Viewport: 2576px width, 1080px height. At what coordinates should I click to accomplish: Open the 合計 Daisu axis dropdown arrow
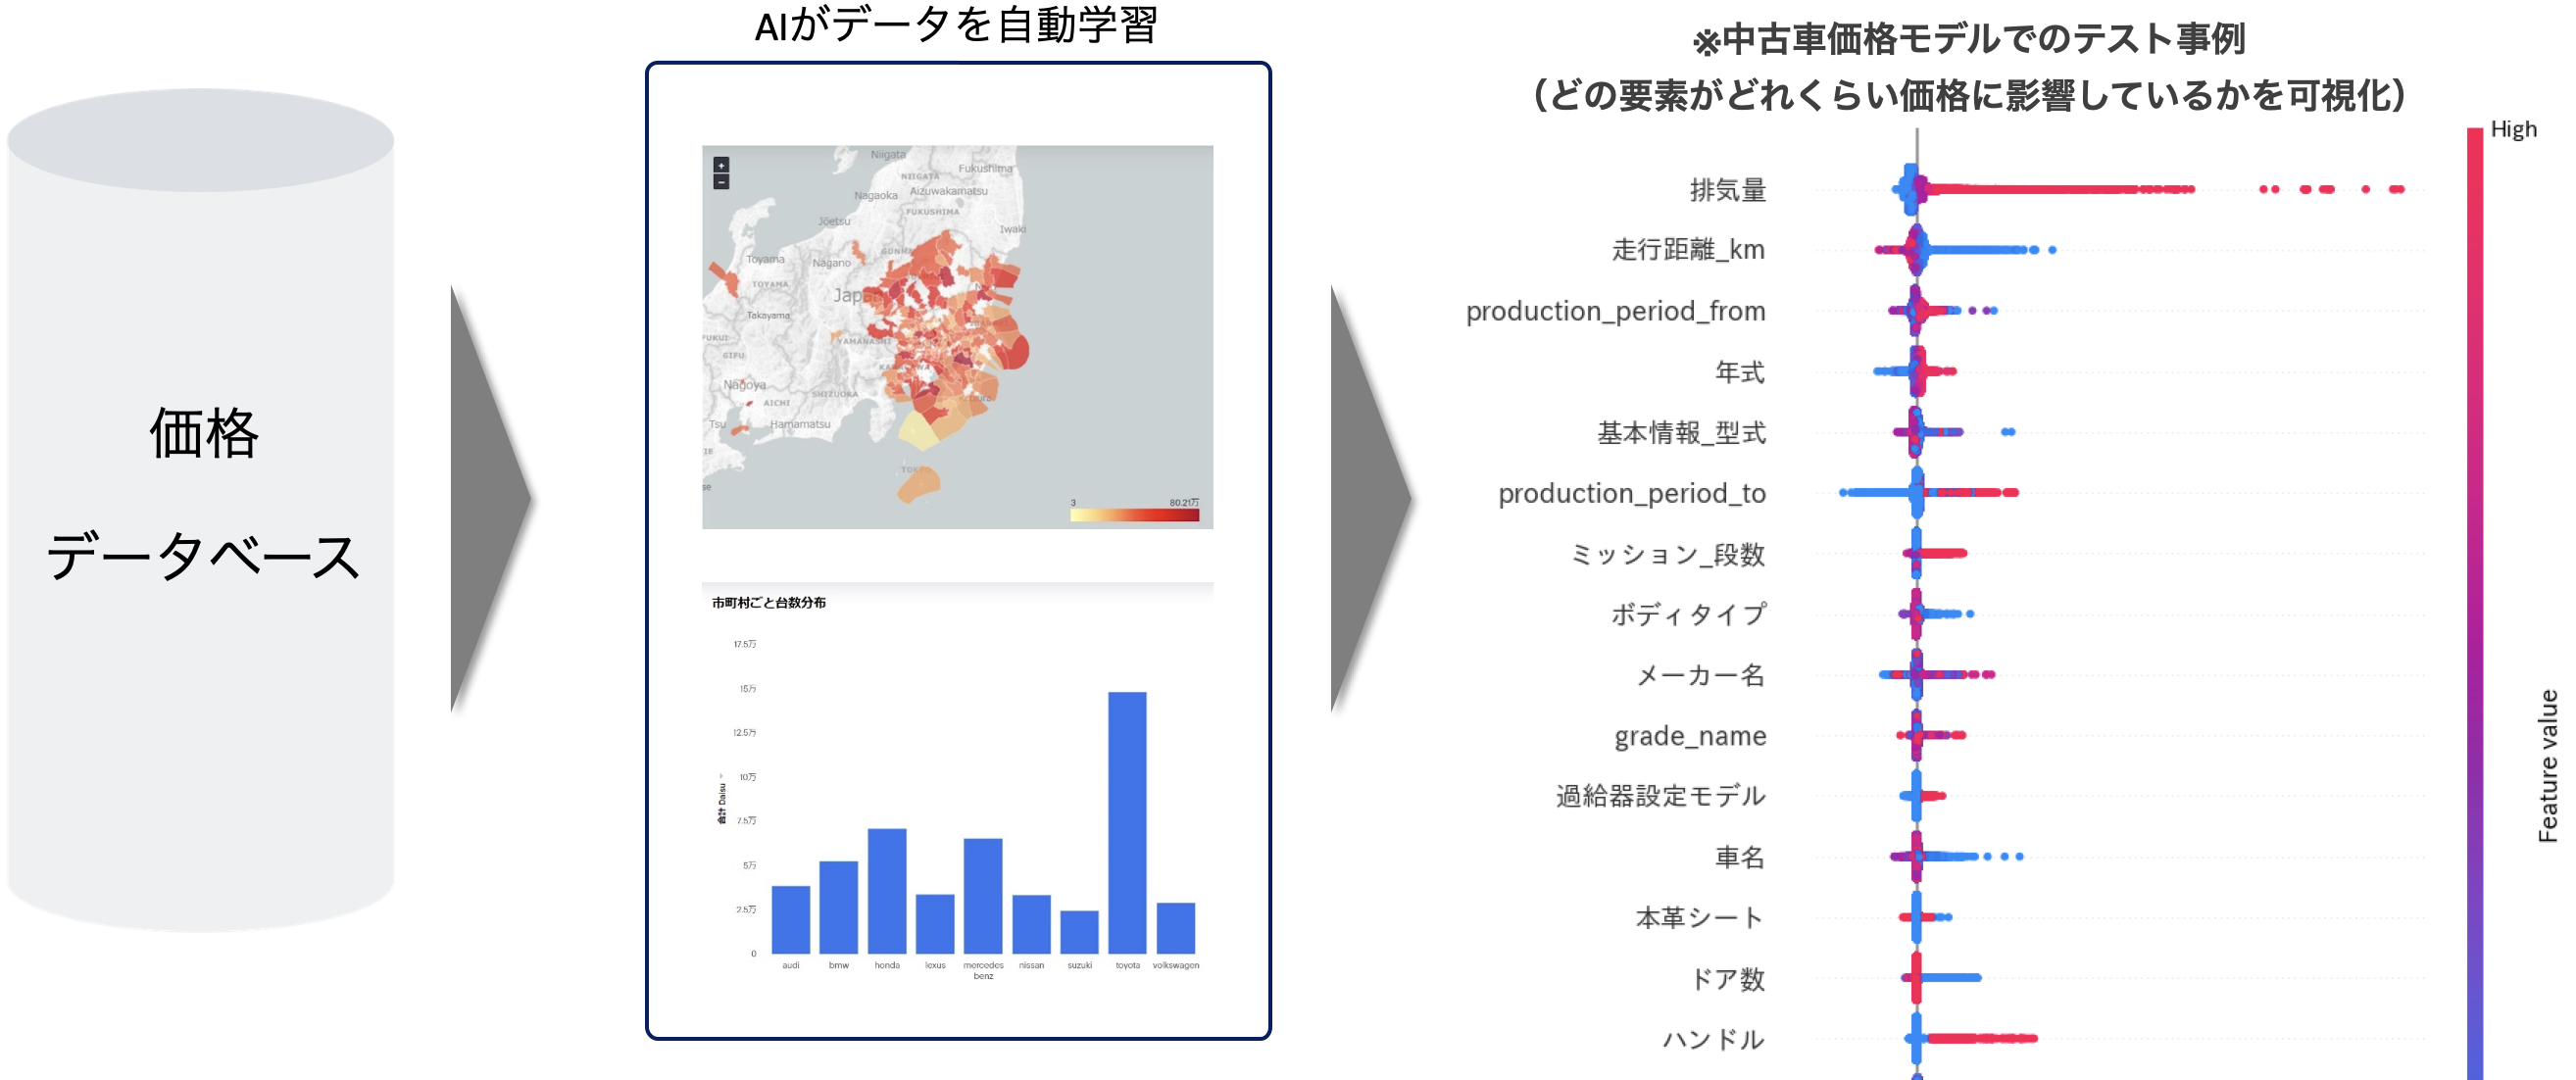click(x=722, y=776)
